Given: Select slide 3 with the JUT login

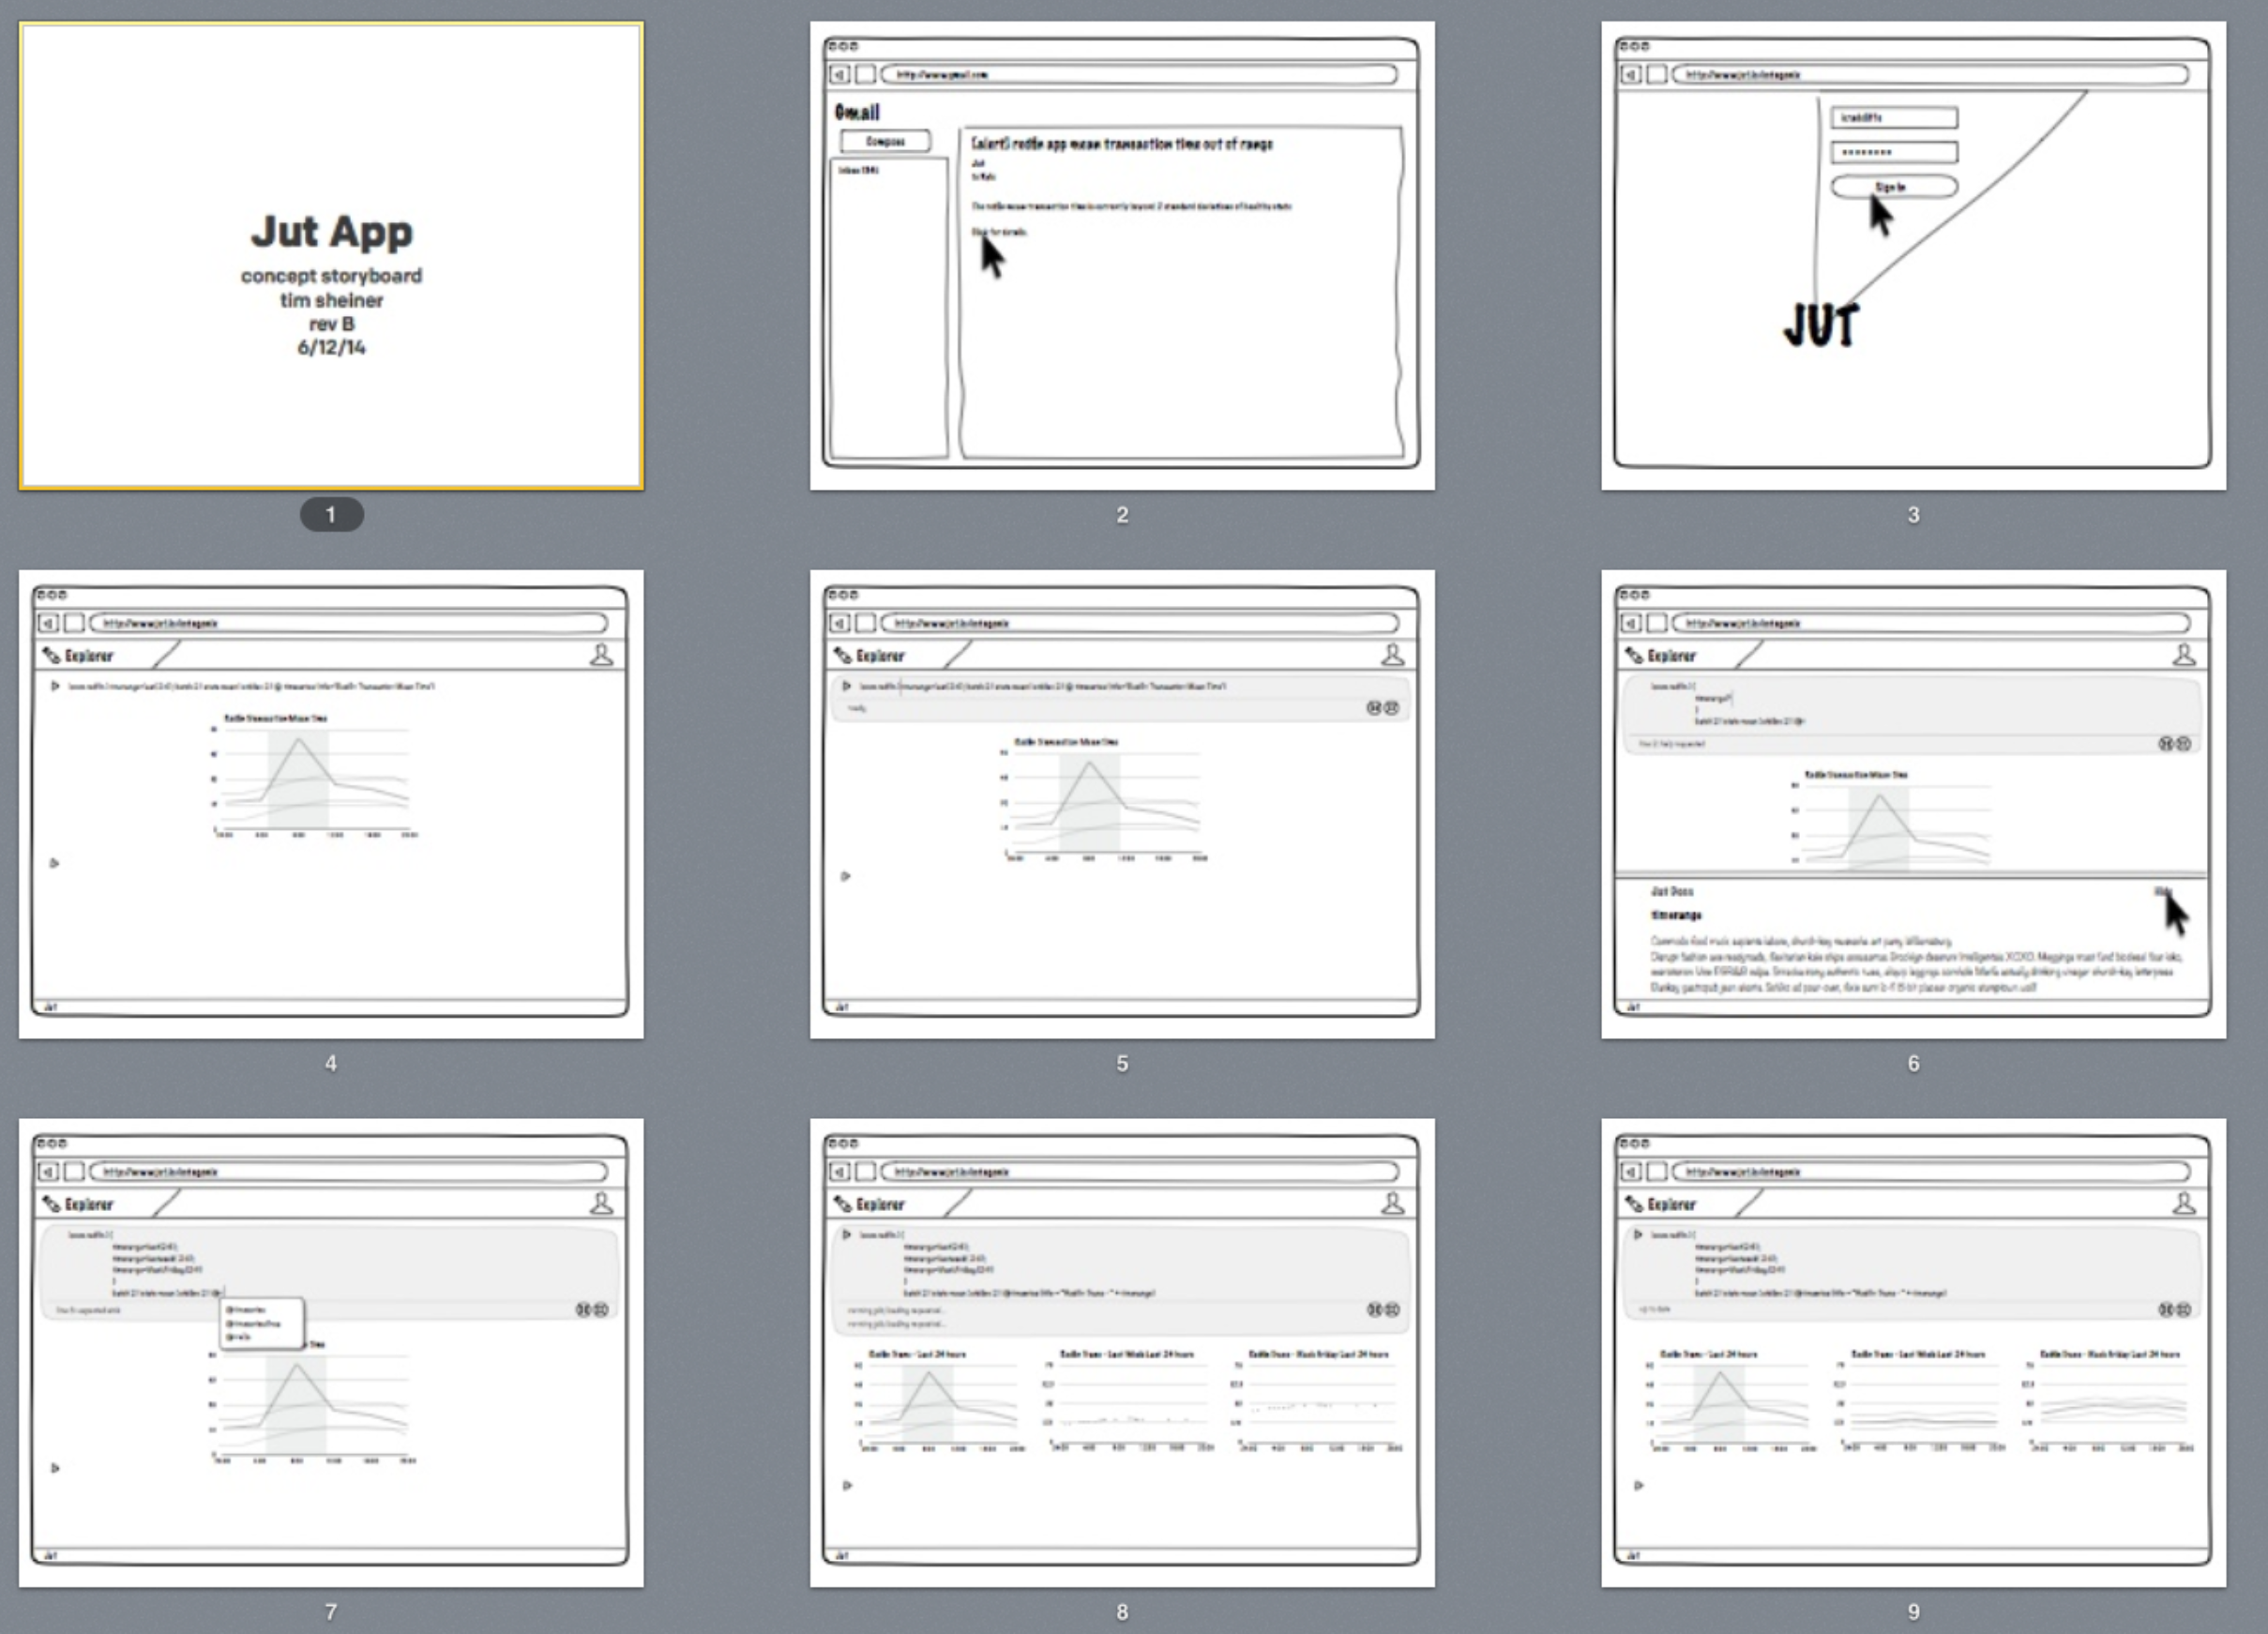Looking at the screenshot, I should coord(1913,256).
